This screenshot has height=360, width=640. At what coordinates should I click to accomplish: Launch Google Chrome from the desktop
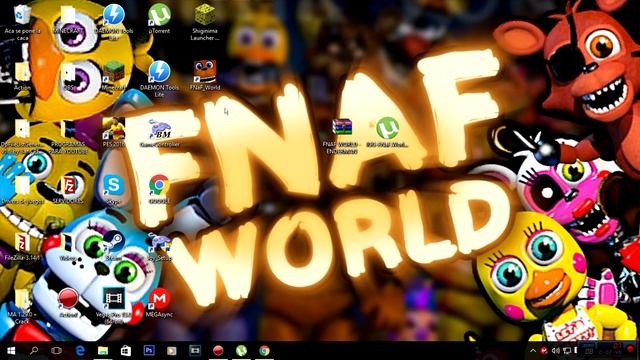tap(159, 186)
